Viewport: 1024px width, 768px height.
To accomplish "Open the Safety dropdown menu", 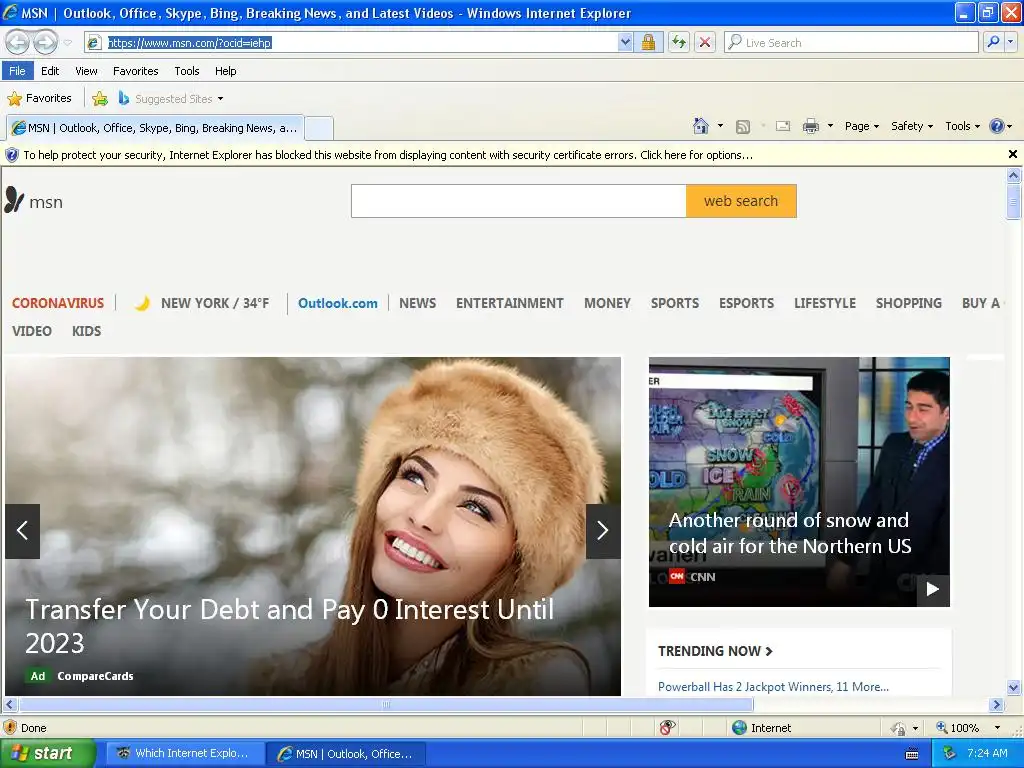I will tap(912, 126).
